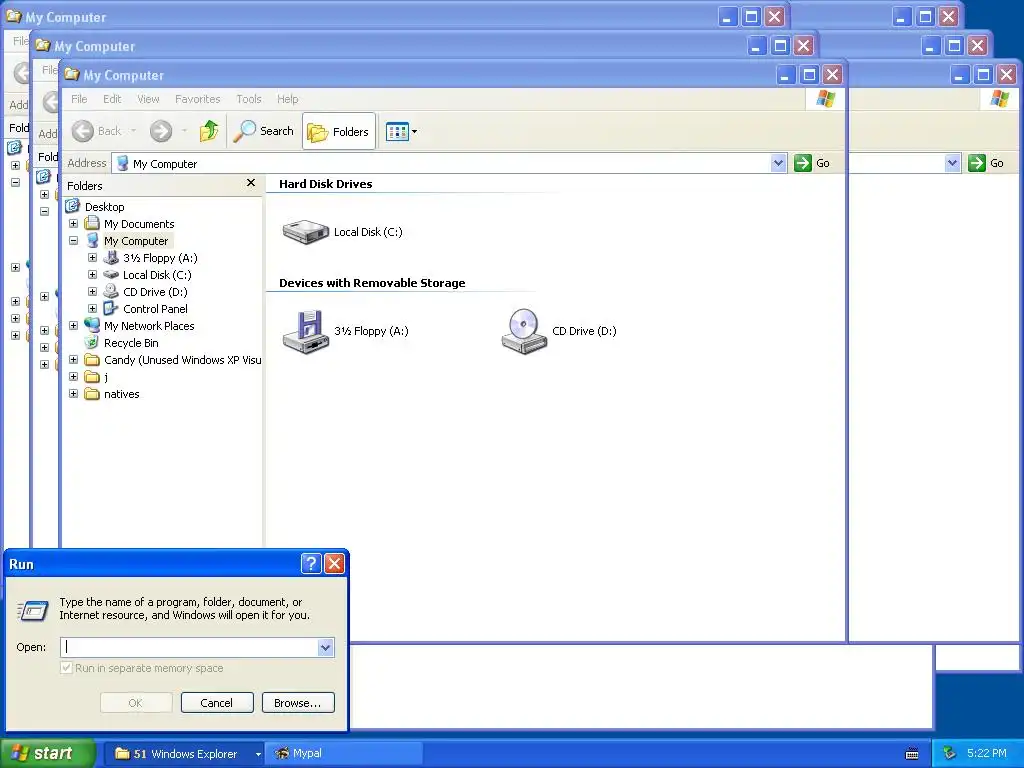This screenshot has height=768, width=1024.
Task: Expand 3½ Floppy (A:) tree node
Action: (x=92, y=257)
